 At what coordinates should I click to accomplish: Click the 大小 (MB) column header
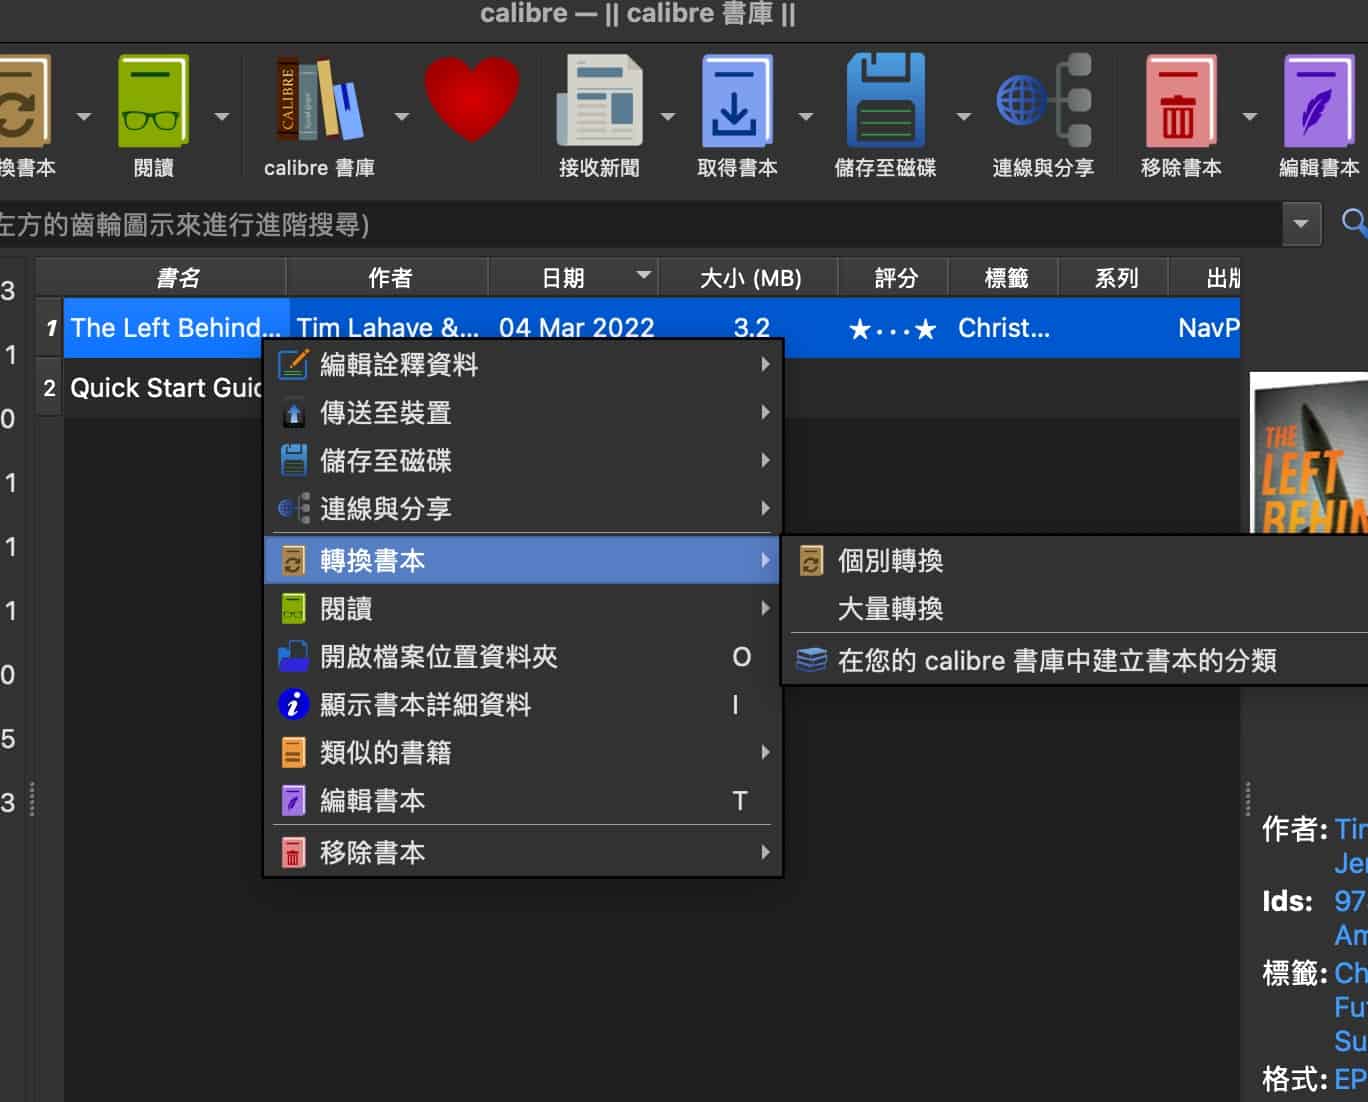[x=750, y=278]
